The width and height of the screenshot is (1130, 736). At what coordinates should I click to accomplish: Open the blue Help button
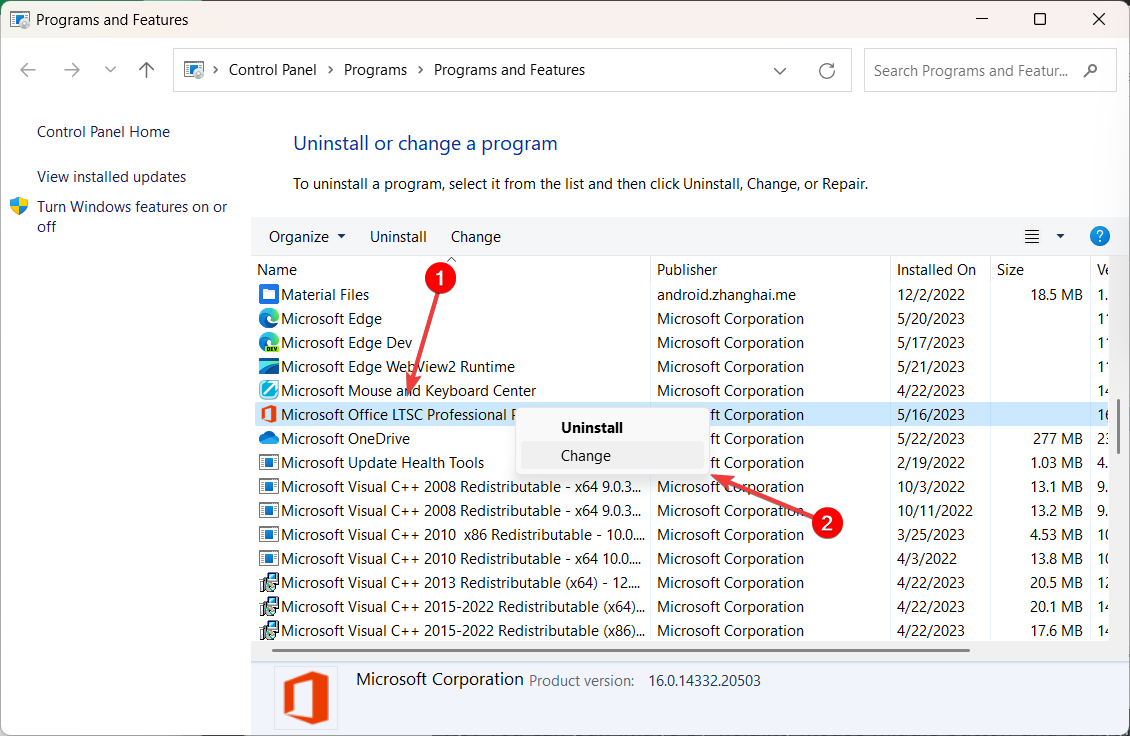1100,236
